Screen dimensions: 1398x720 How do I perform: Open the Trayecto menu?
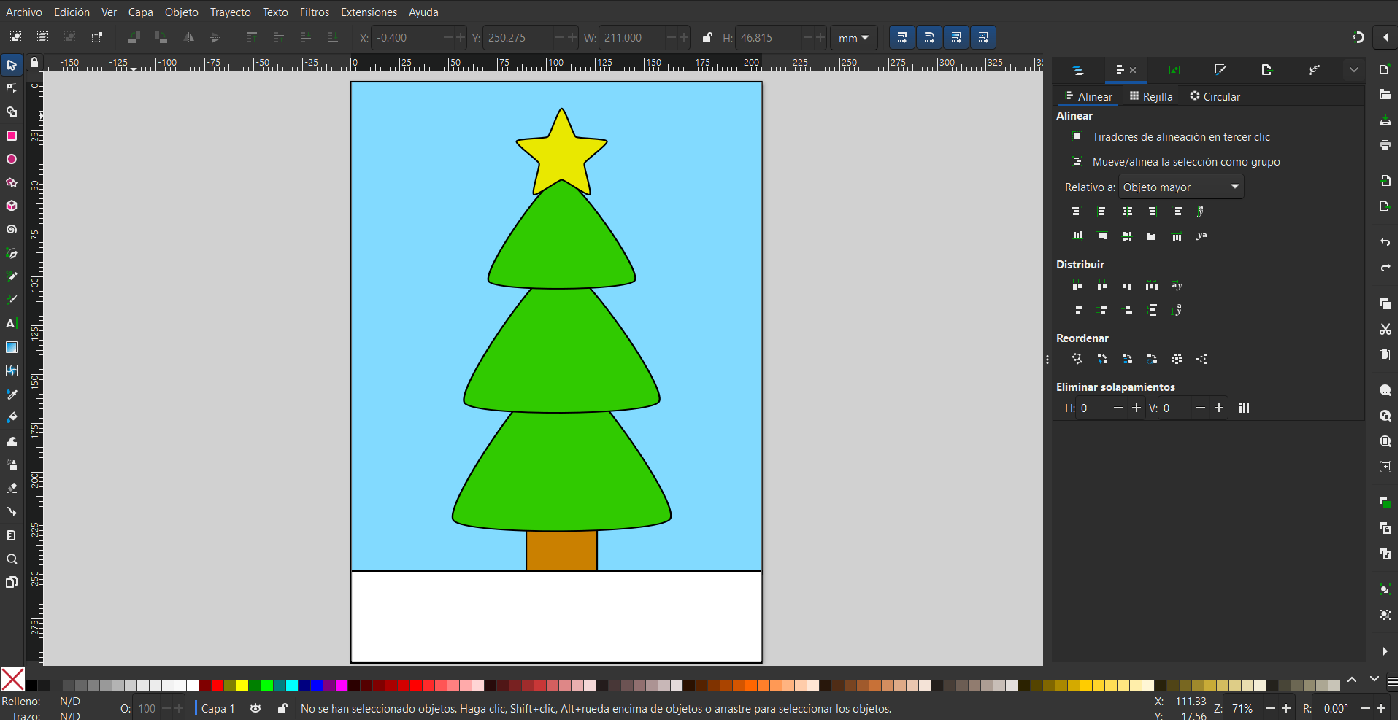coord(230,12)
